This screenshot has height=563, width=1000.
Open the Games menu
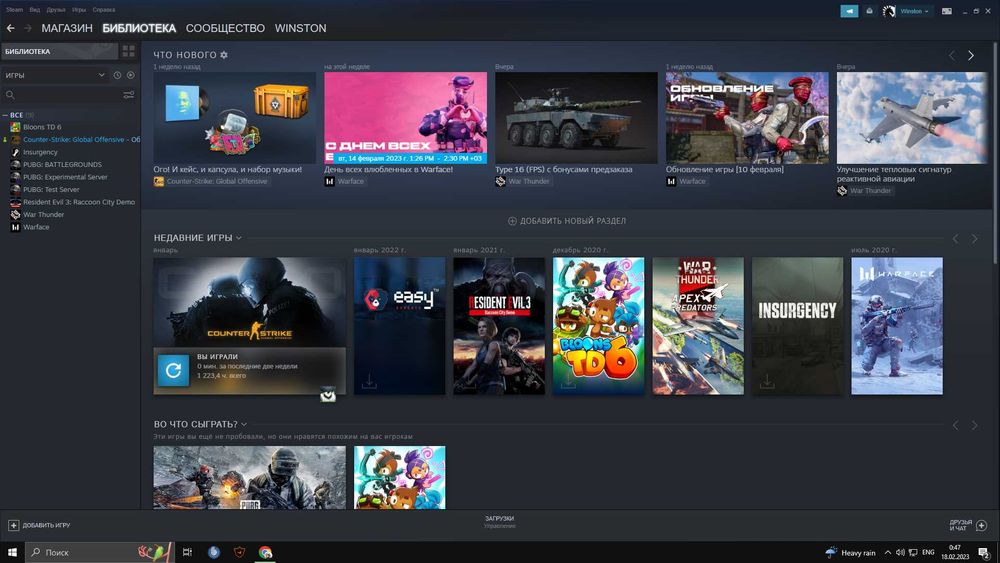coord(78,10)
